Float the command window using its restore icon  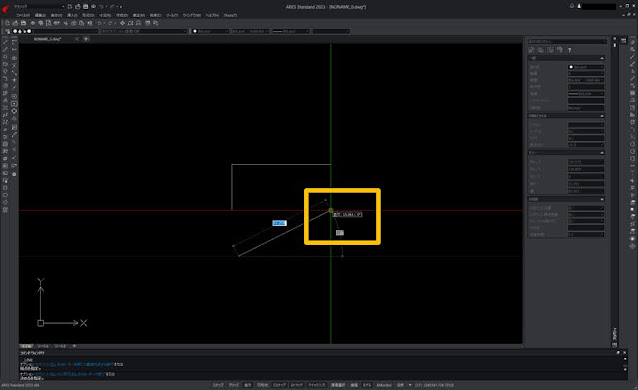click(618, 353)
